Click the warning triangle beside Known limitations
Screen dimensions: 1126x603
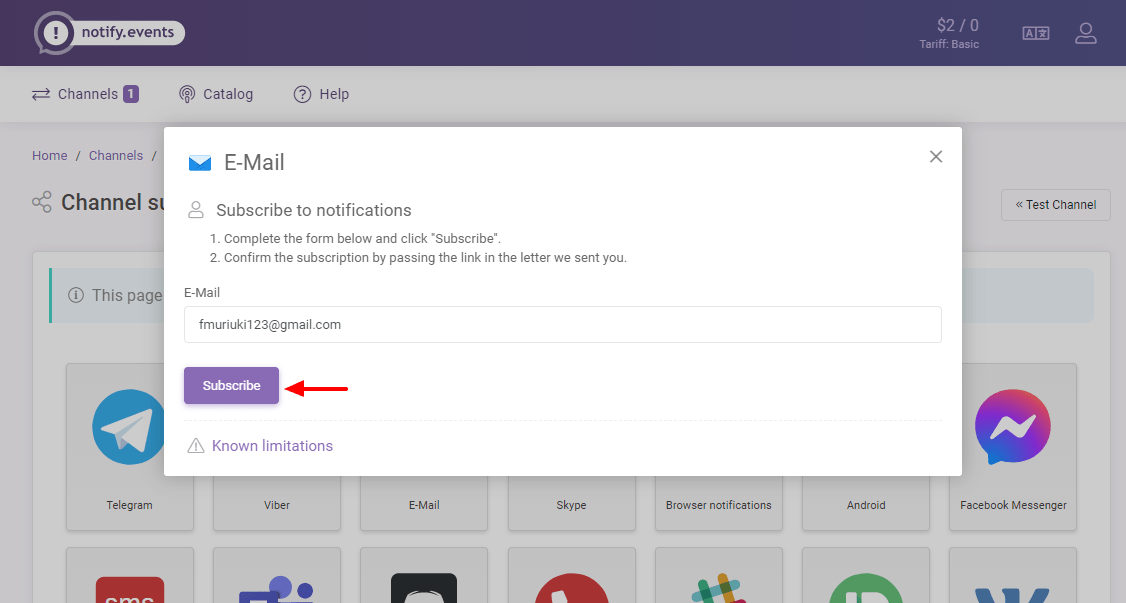pyautogui.click(x=195, y=446)
